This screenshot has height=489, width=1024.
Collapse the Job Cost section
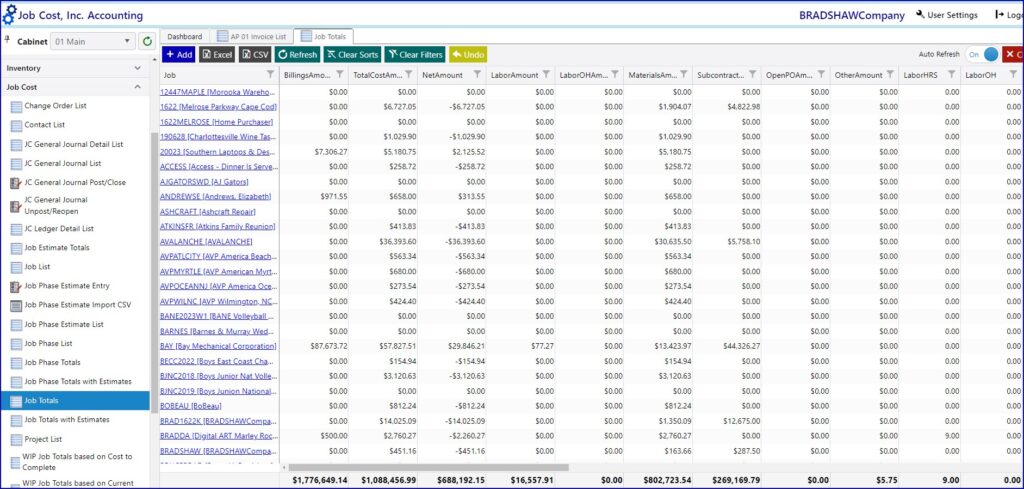[x=74, y=87]
